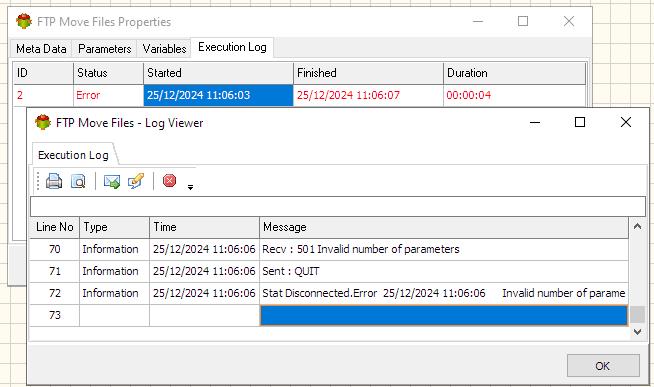The width and height of the screenshot is (654, 387).
Task: Click the email log icon with green arrow
Action: point(112,181)
